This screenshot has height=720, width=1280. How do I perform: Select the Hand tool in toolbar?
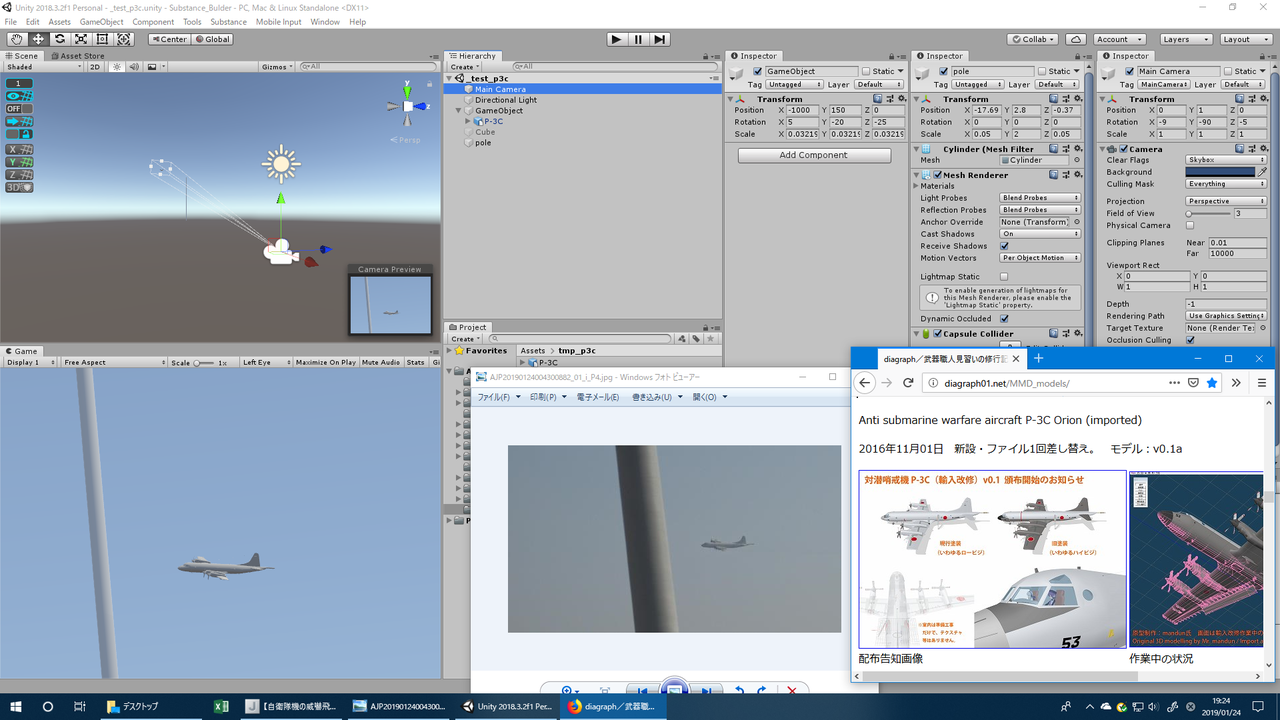click(x=17, y=39)
